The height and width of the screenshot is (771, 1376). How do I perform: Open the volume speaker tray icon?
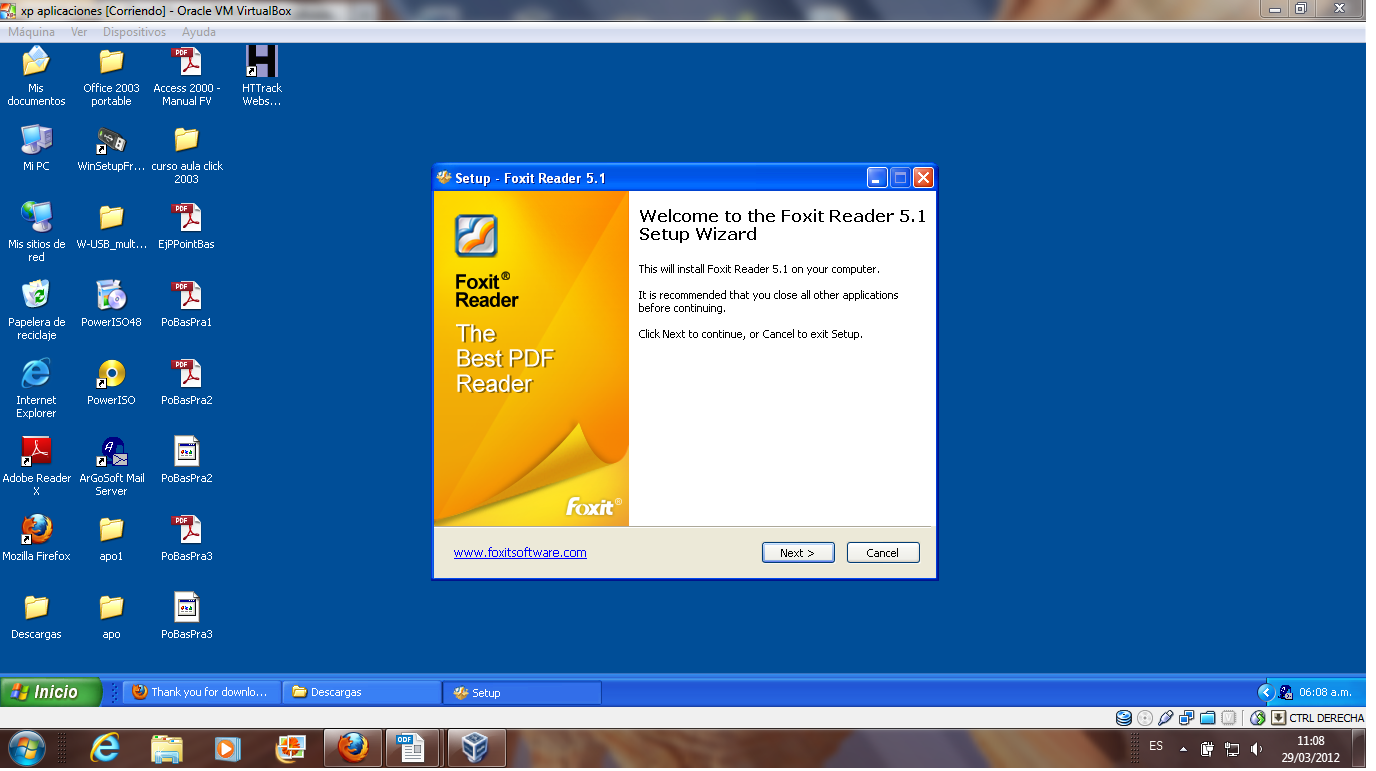pyautogui.click(x=1256, y=748)
